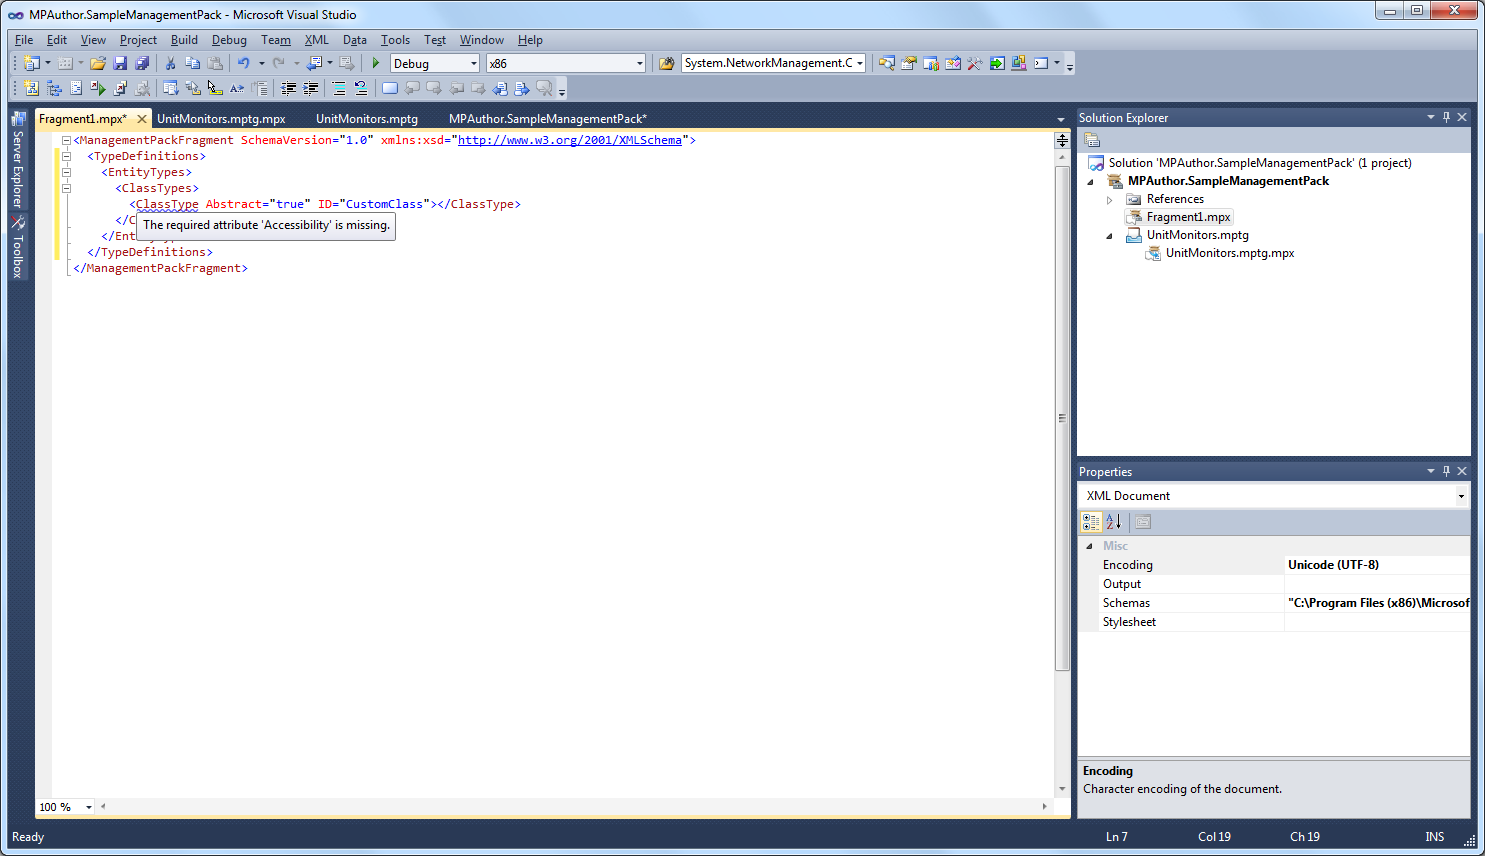Open Command Window toolbar icon
1485x856 pixels.
point(1041,63)
